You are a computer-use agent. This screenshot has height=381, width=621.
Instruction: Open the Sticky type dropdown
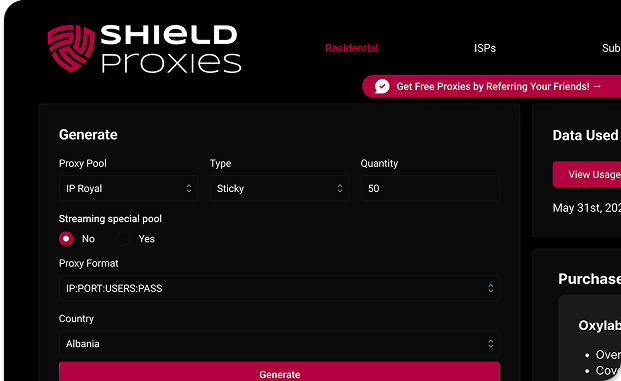point(279,189)
